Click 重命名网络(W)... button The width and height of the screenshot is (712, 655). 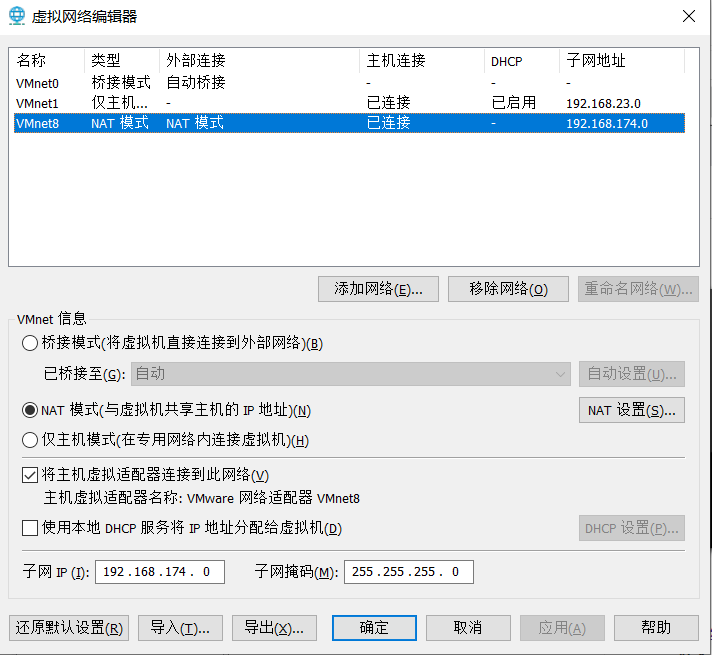tap(638, 289)
